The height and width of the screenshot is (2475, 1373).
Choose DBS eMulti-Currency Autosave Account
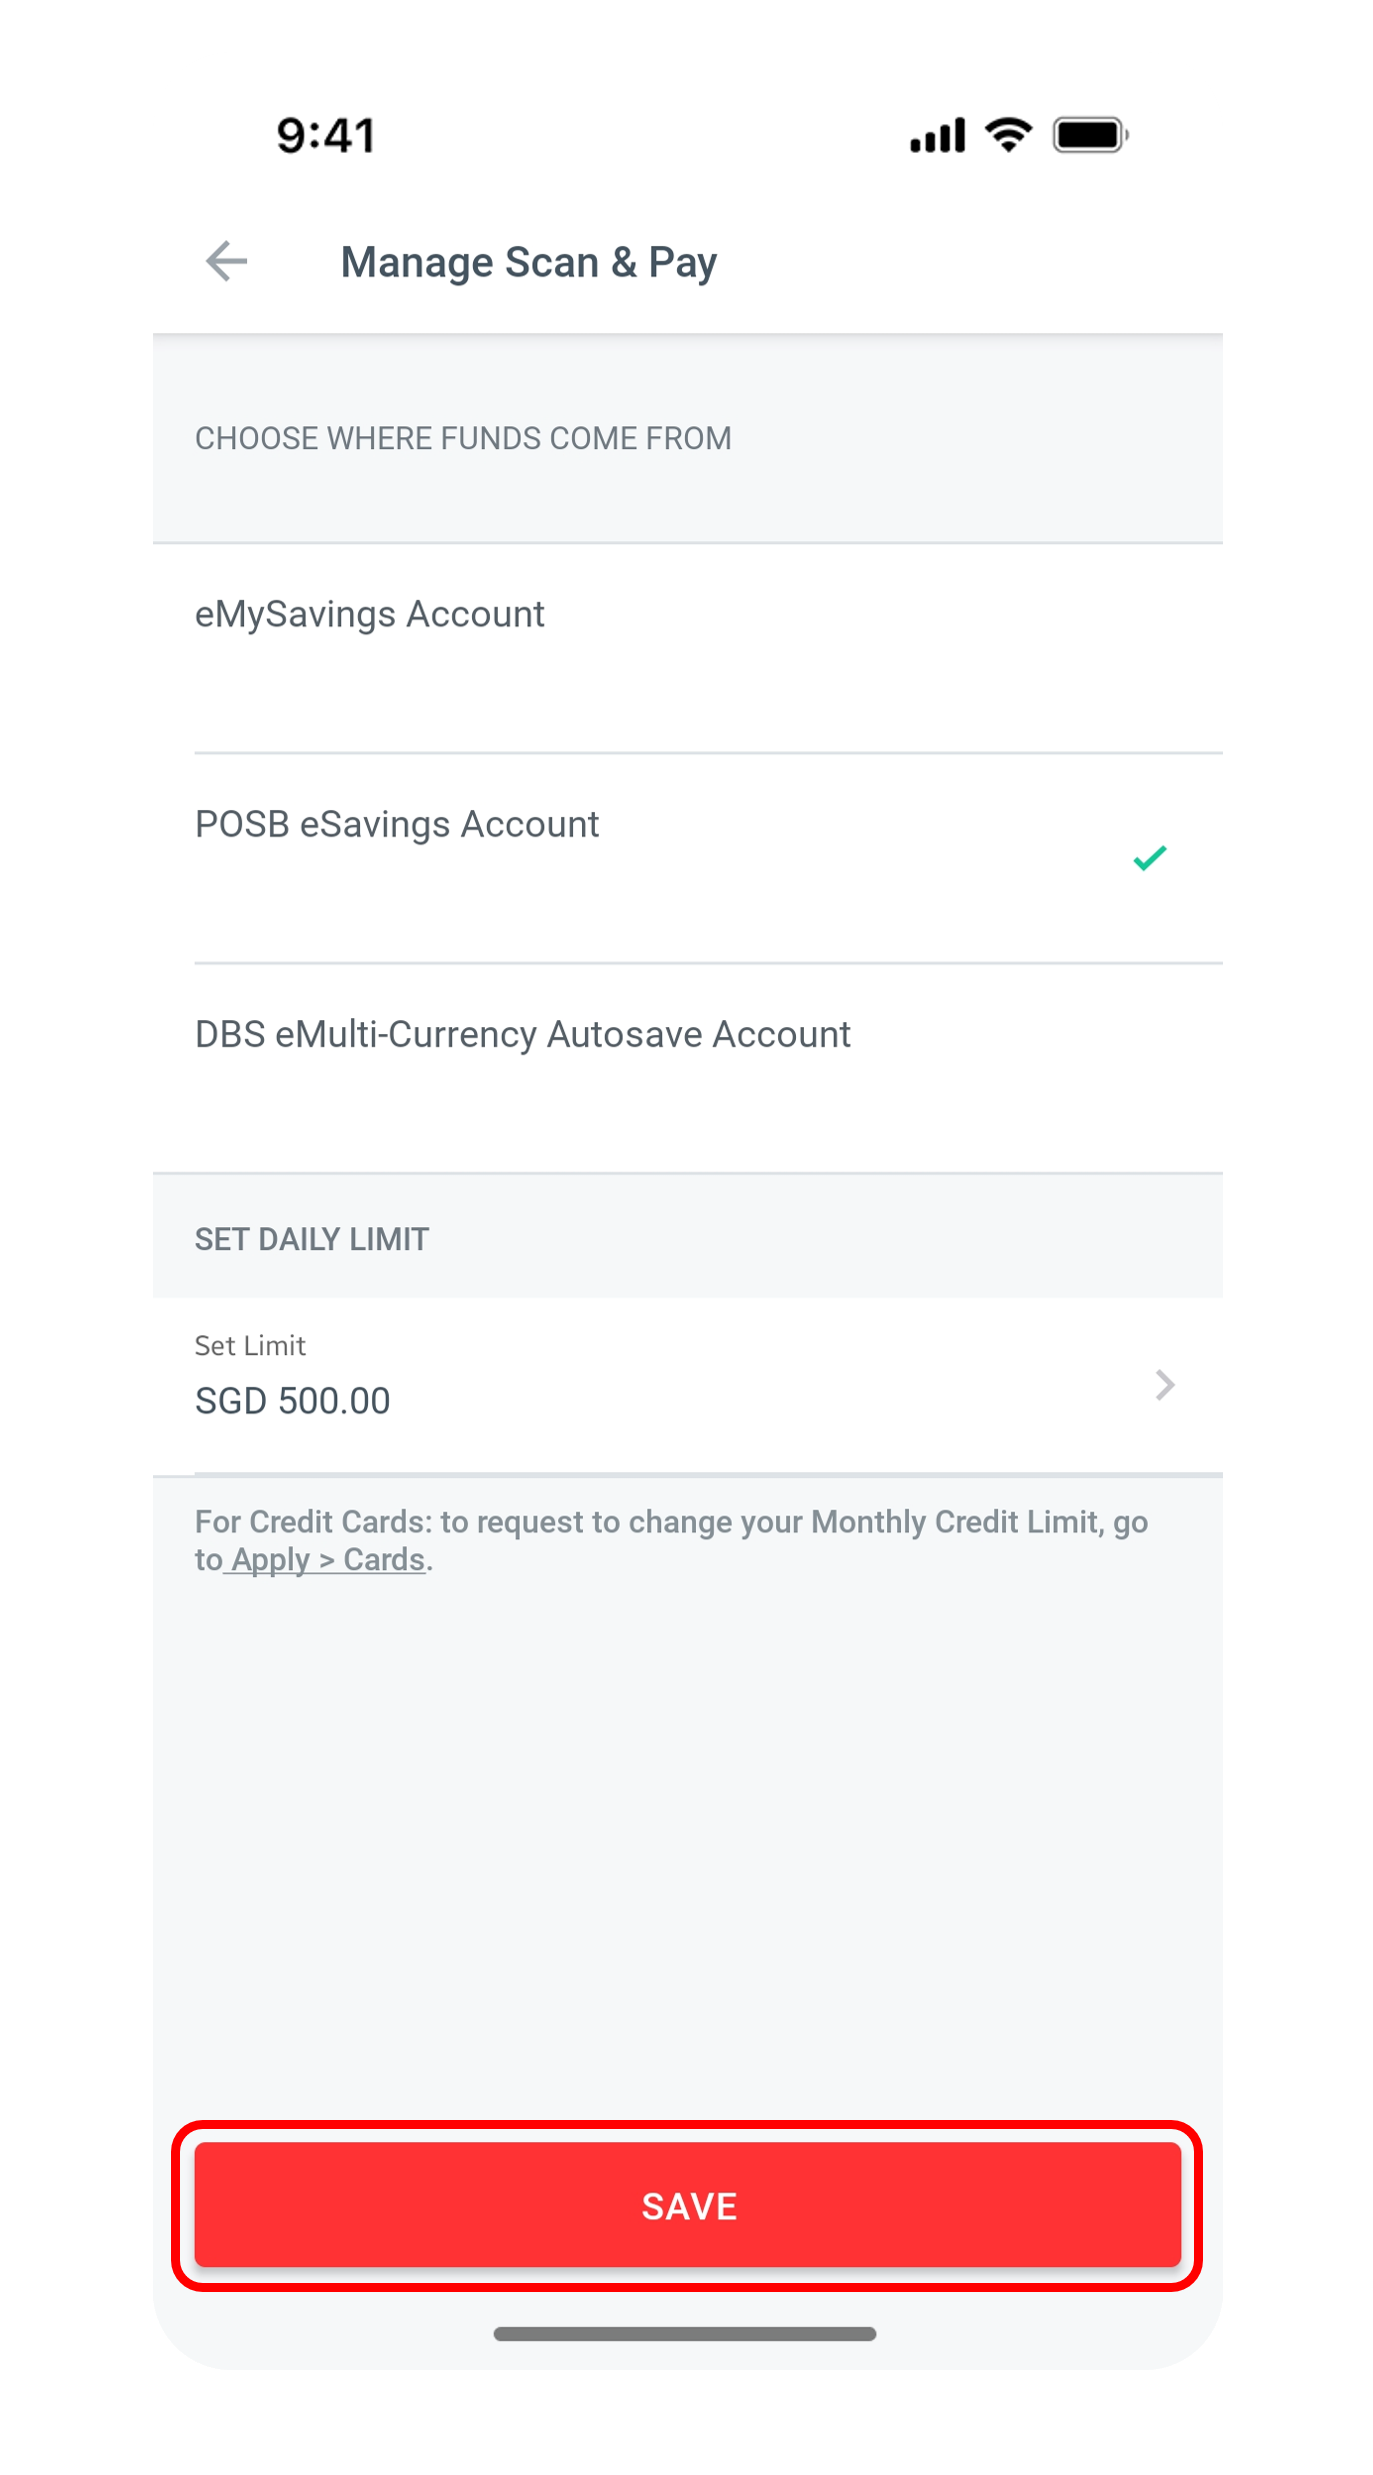[688, 1068]
